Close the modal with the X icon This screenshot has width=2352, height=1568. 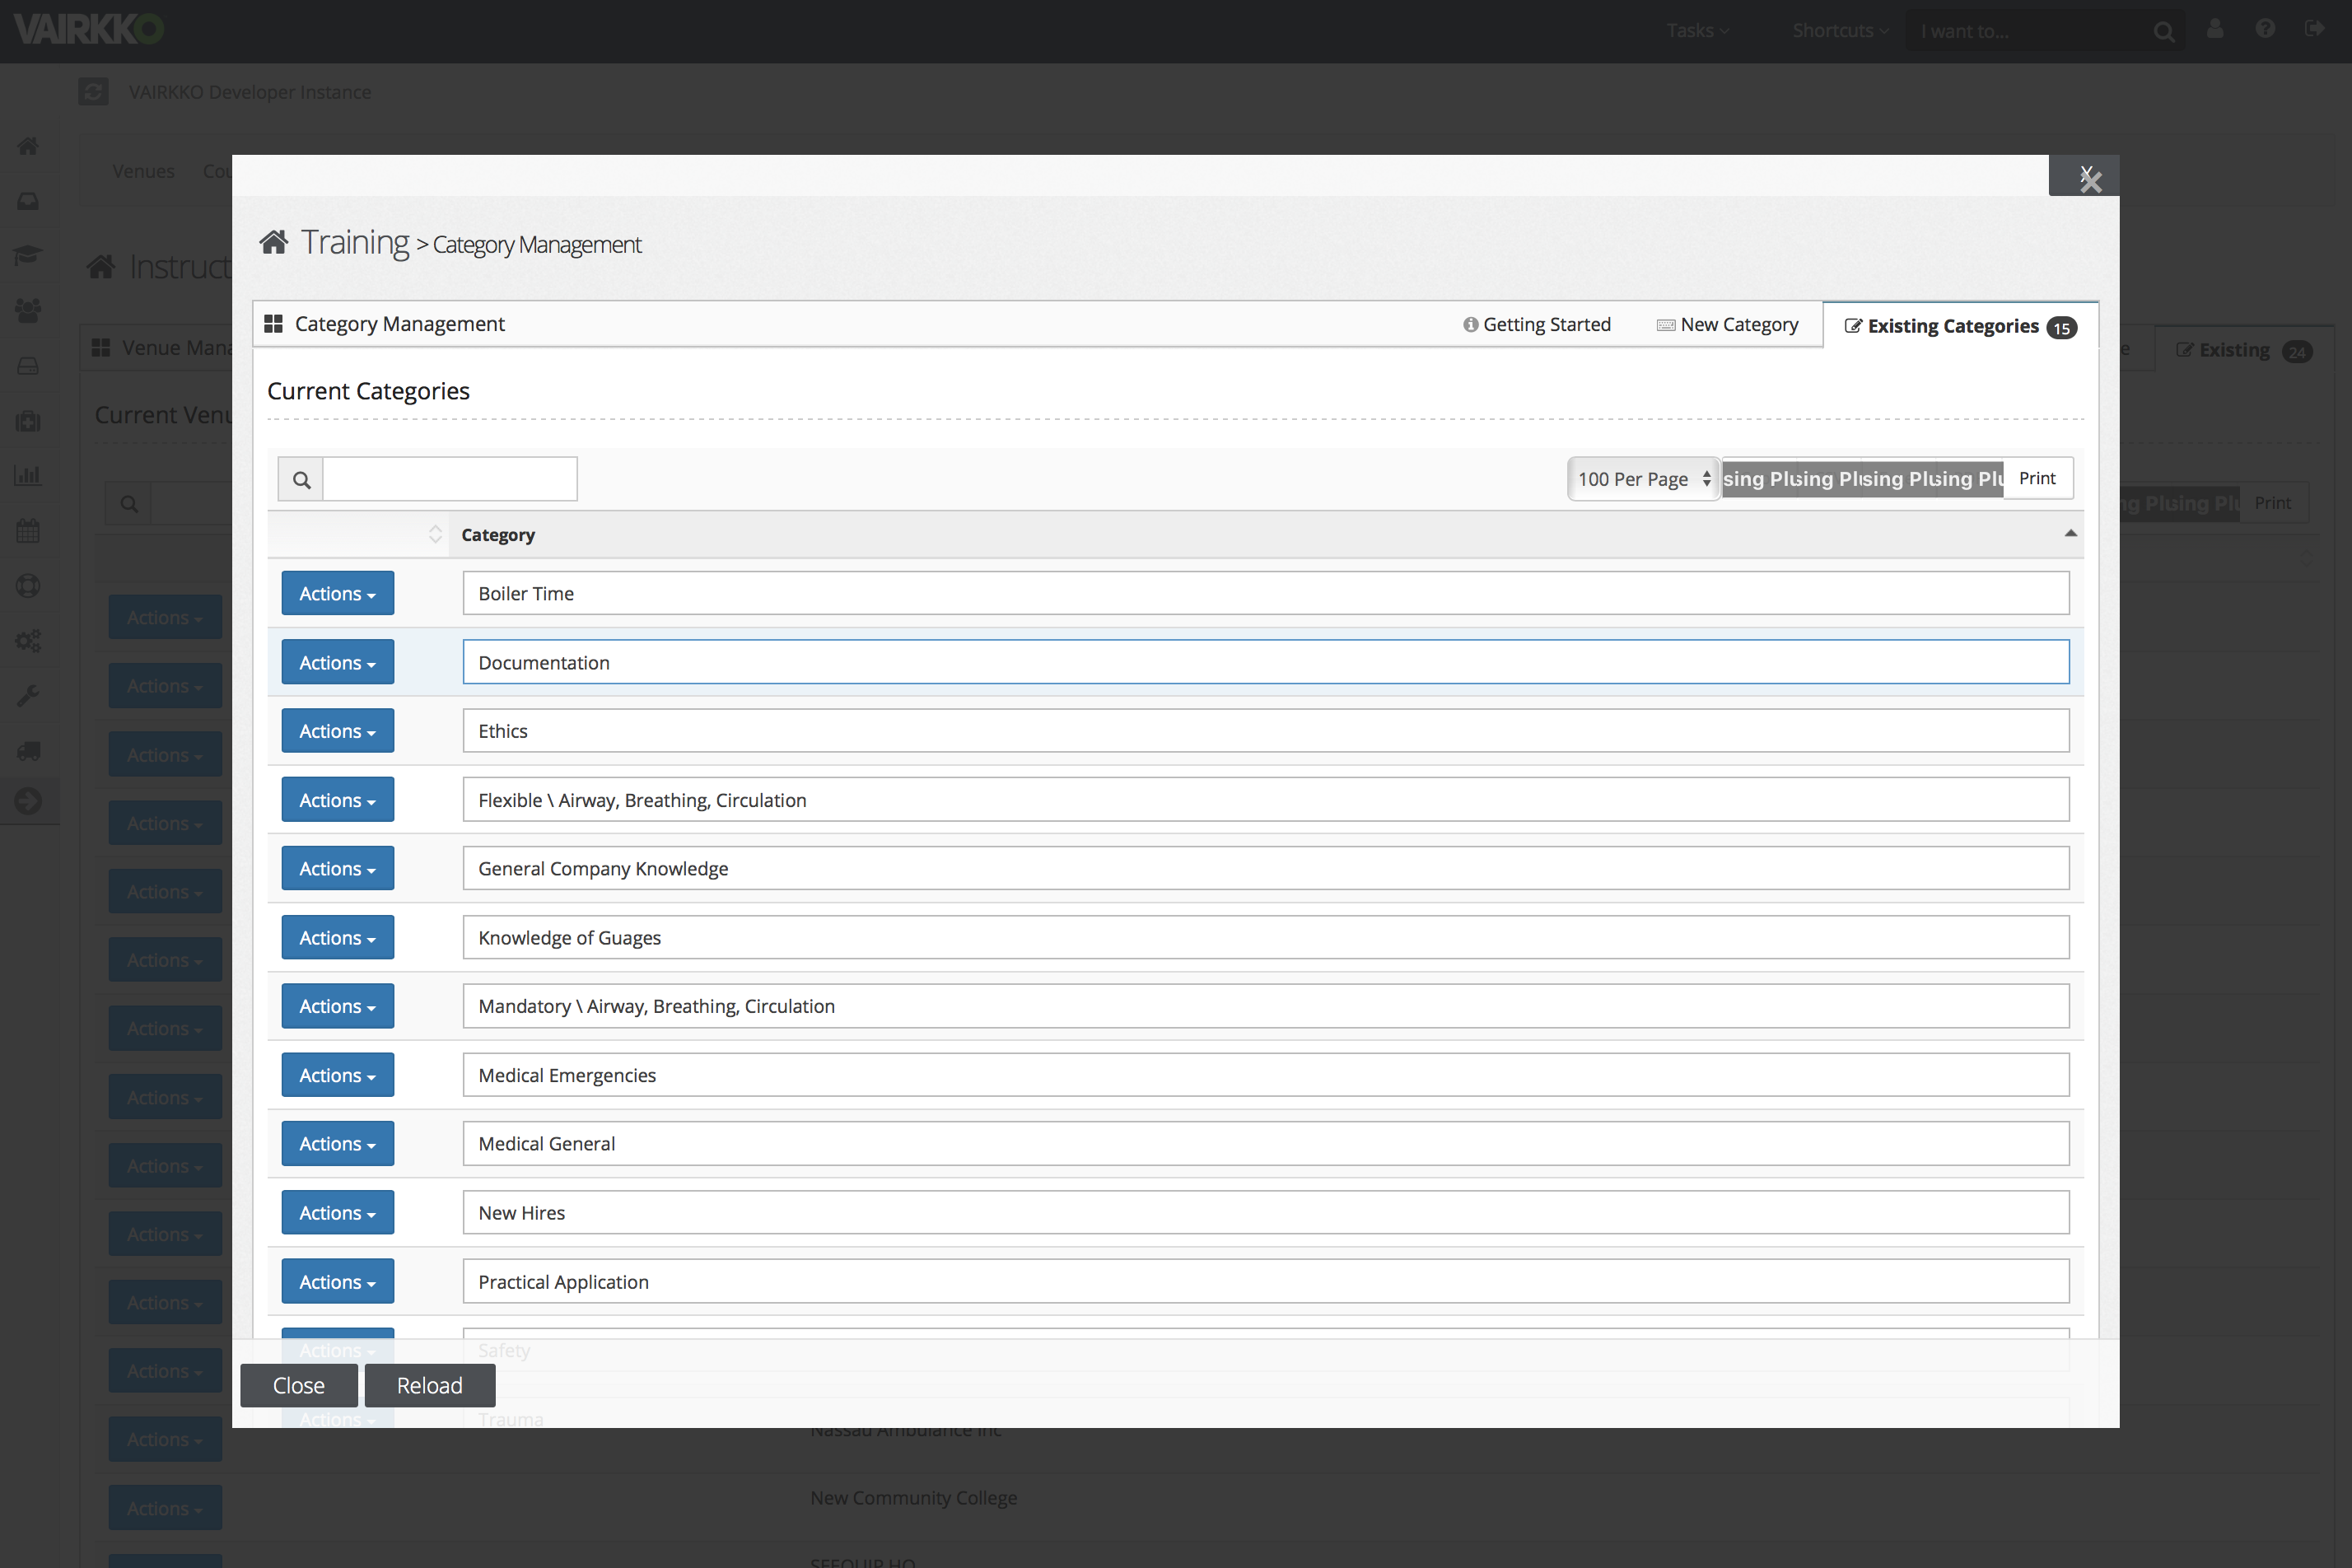coord(2089,179)
